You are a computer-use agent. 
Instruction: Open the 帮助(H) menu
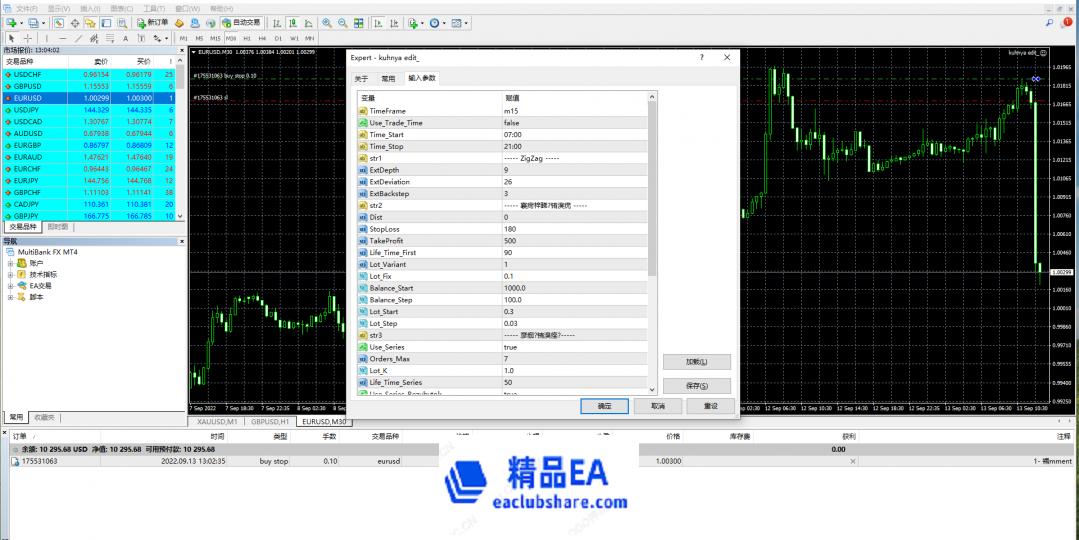[x=220, y=8]
